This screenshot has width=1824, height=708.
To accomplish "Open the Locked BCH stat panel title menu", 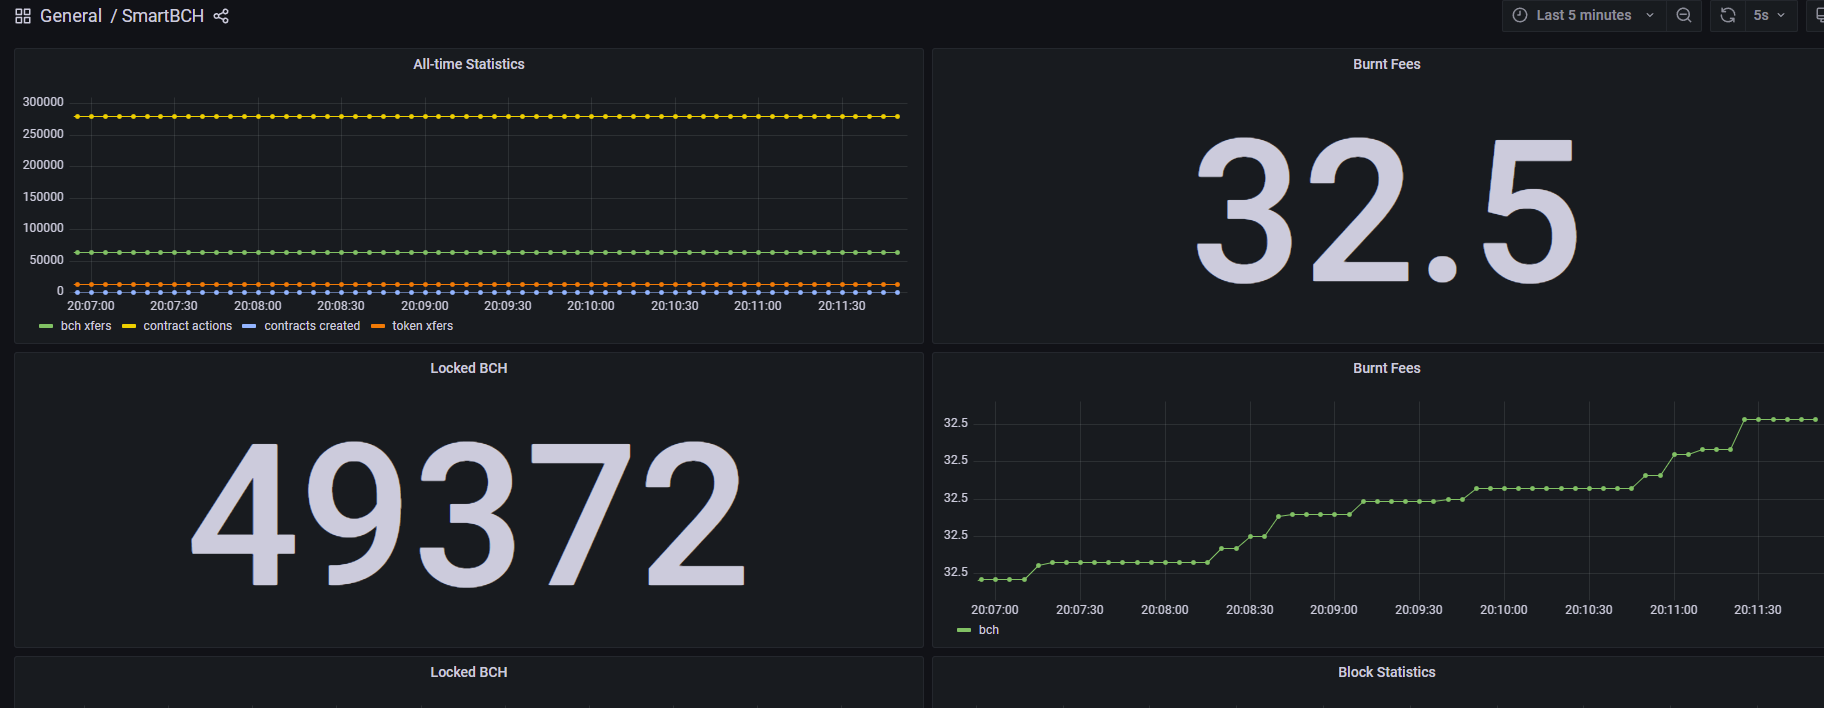I will 469,368.
